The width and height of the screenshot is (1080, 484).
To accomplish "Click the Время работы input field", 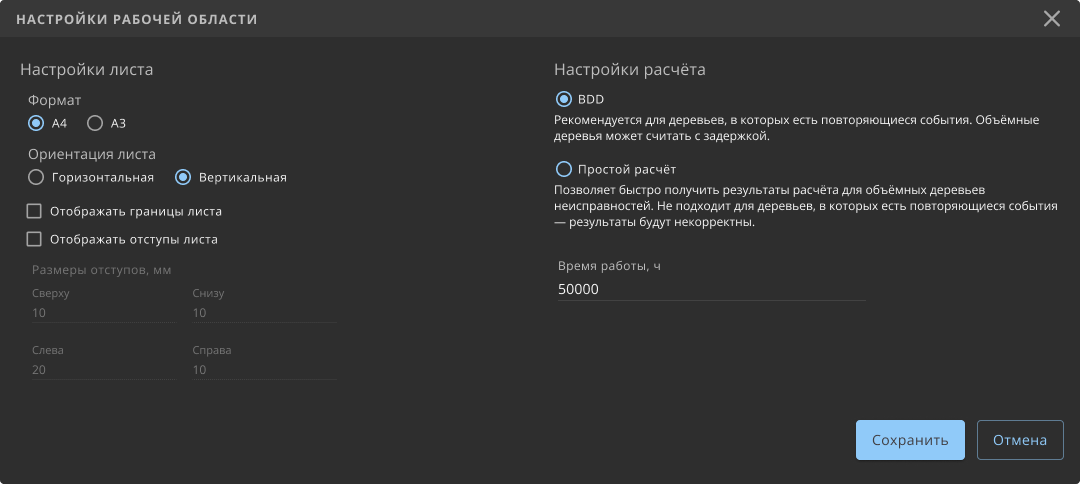I will (712, 290).
